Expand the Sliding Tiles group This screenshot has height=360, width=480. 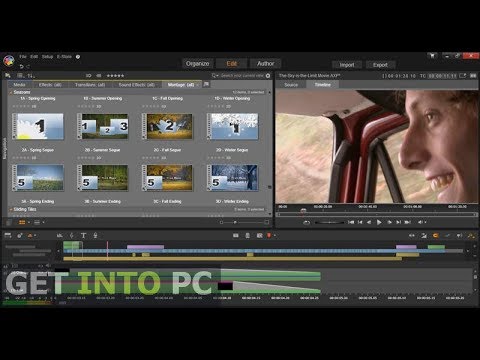(11, 209)
